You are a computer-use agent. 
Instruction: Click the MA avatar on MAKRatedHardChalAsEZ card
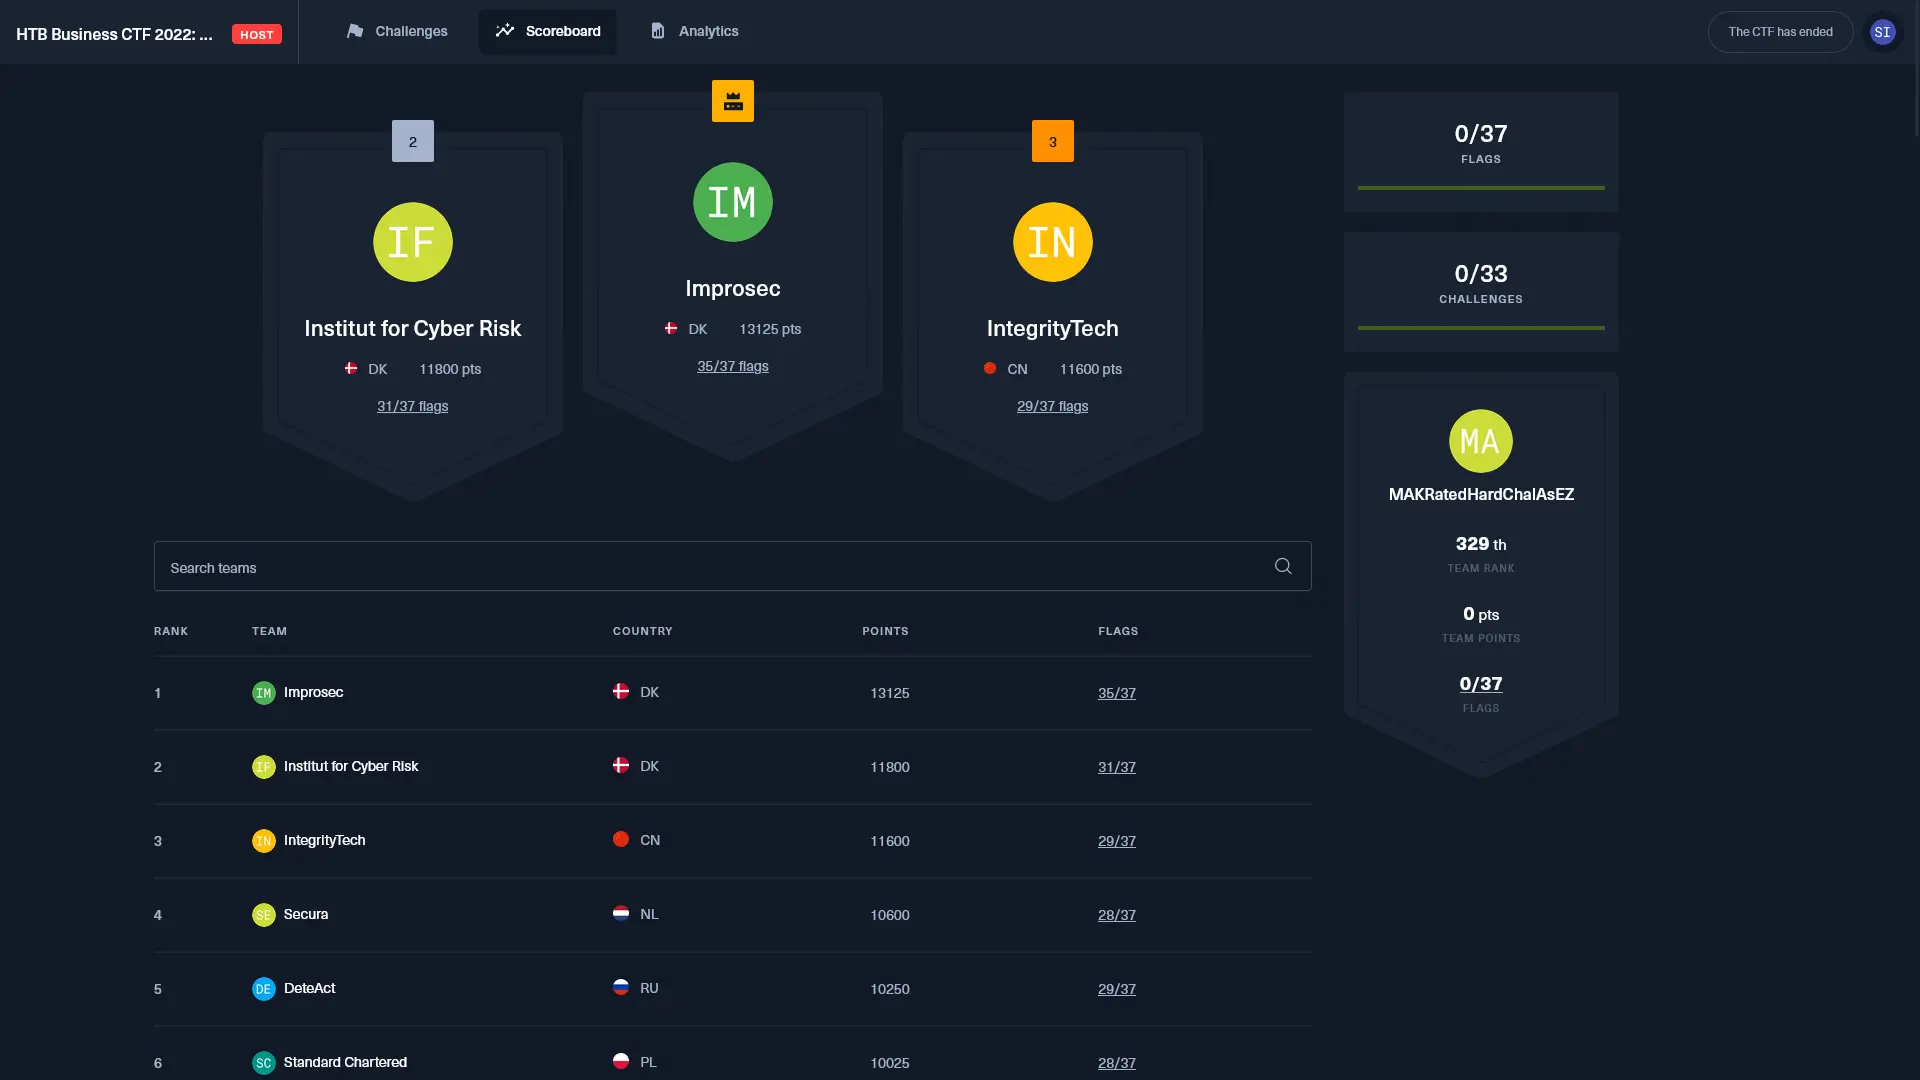[x=1480, y=440]
